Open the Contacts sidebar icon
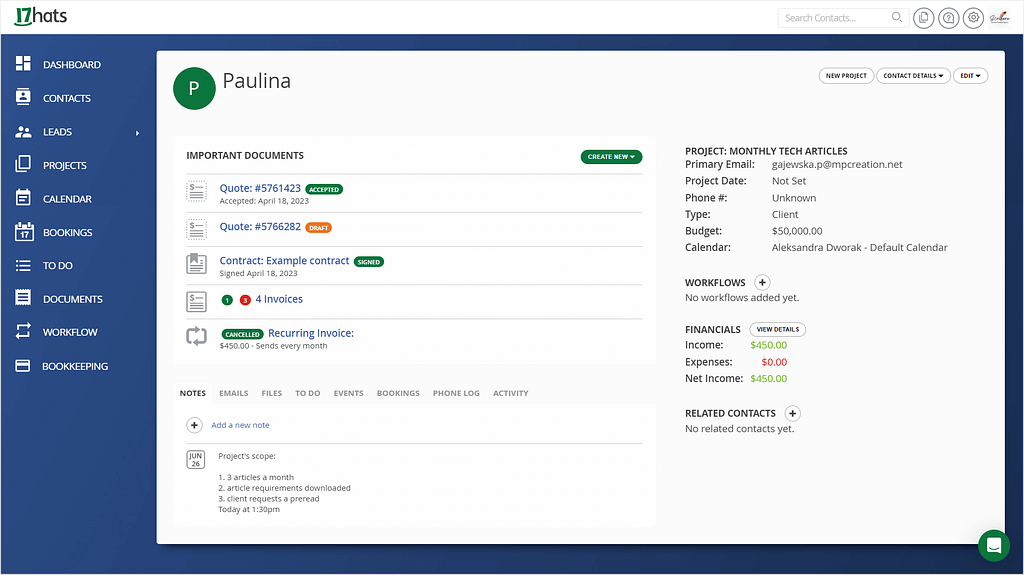 coord(23,97)
